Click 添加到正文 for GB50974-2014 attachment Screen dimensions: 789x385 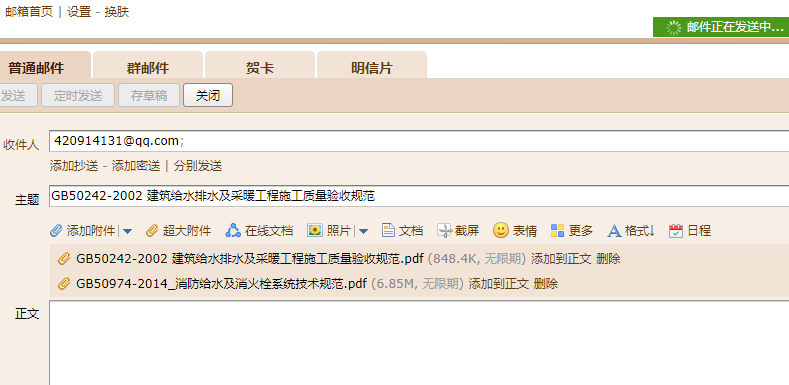(x=499, y=284)
